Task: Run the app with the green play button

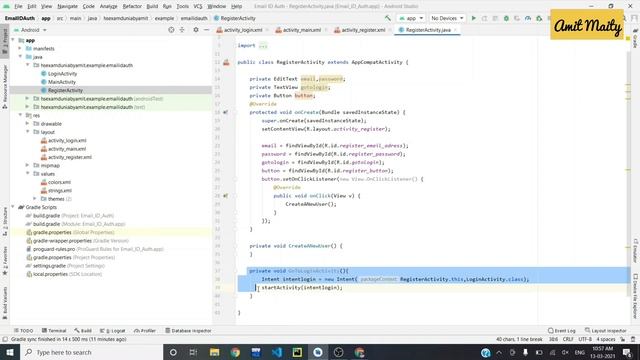Action: (473, 18)
